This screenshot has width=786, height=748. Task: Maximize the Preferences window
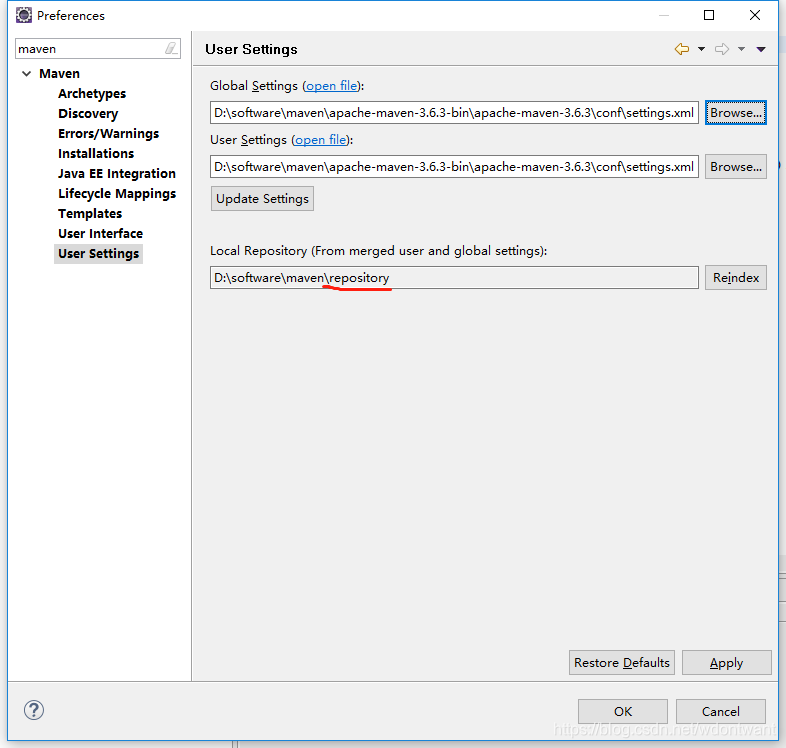pos(709,15)
